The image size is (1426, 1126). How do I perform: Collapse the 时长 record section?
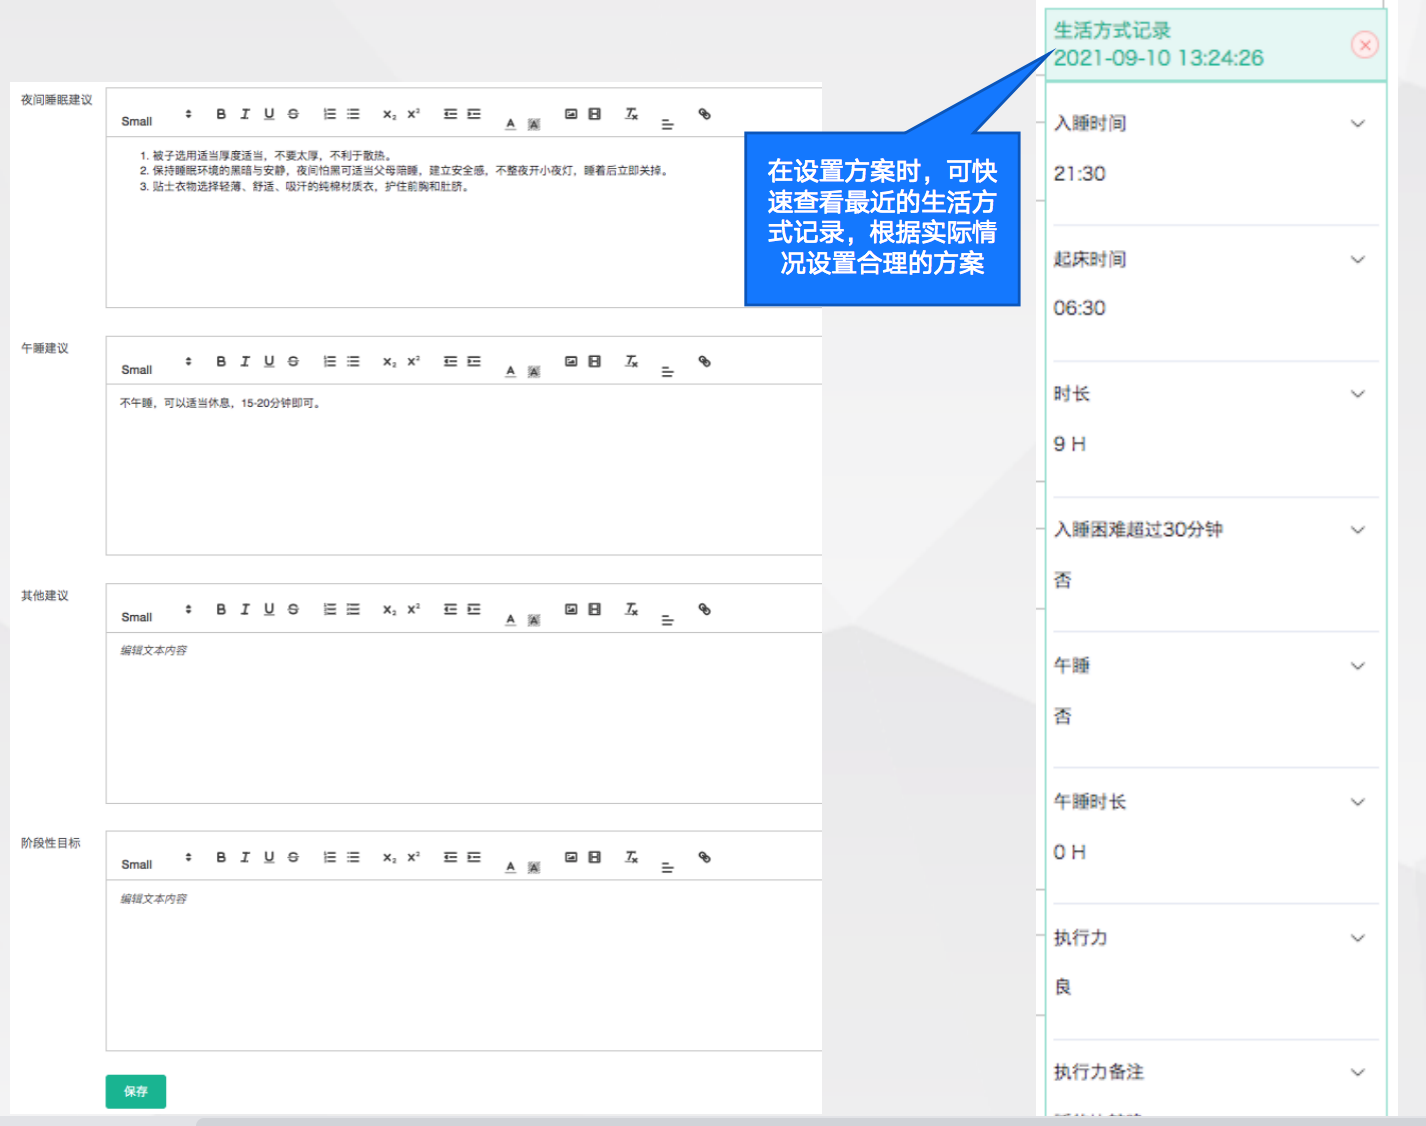(x=1358, y=394)
